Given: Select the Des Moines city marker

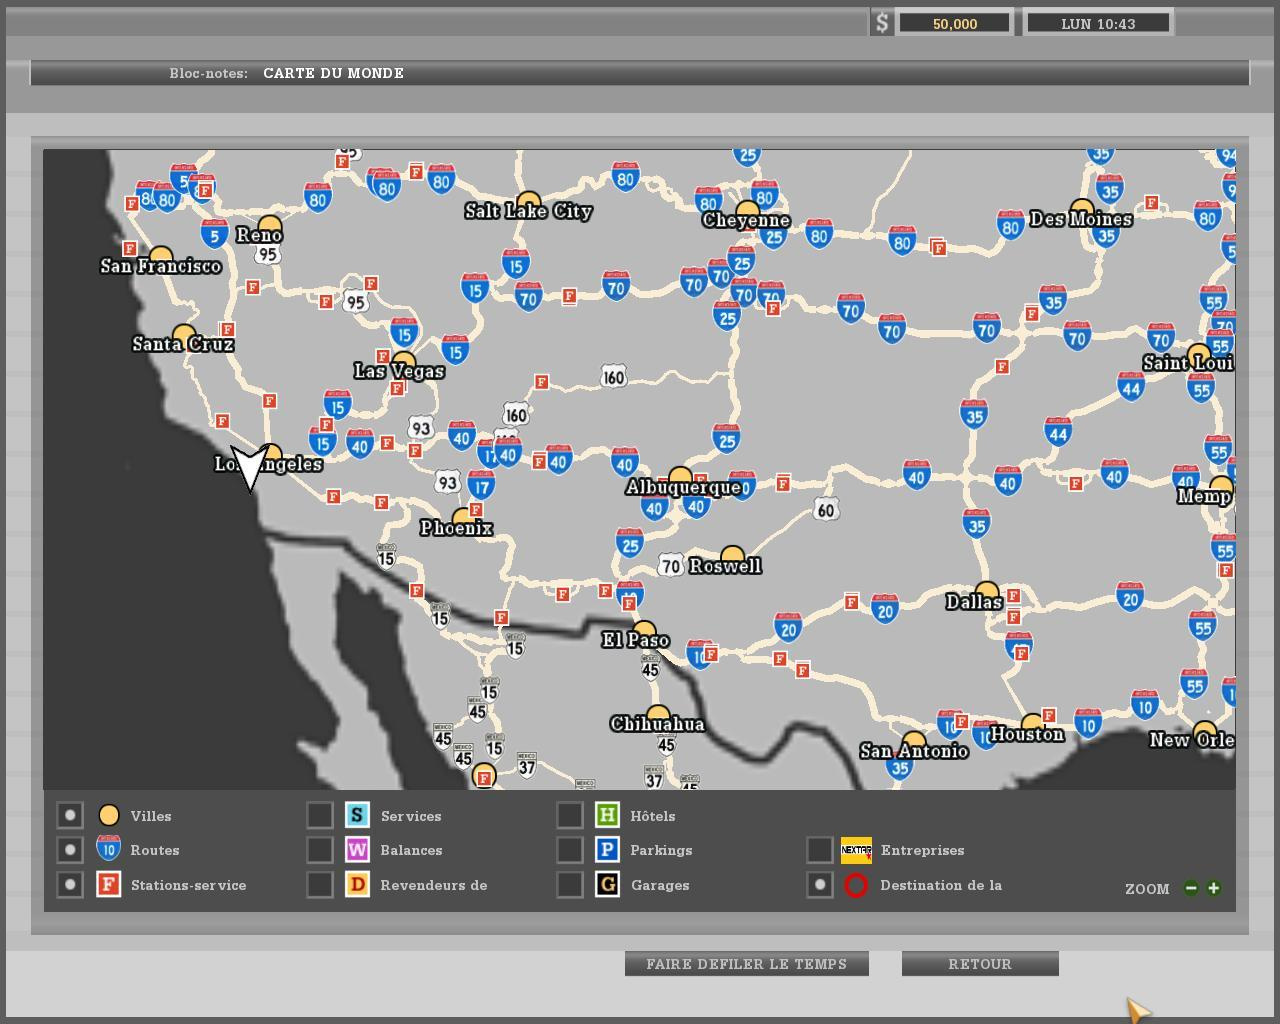Looking at the screenshot, I should (1081, 209).
